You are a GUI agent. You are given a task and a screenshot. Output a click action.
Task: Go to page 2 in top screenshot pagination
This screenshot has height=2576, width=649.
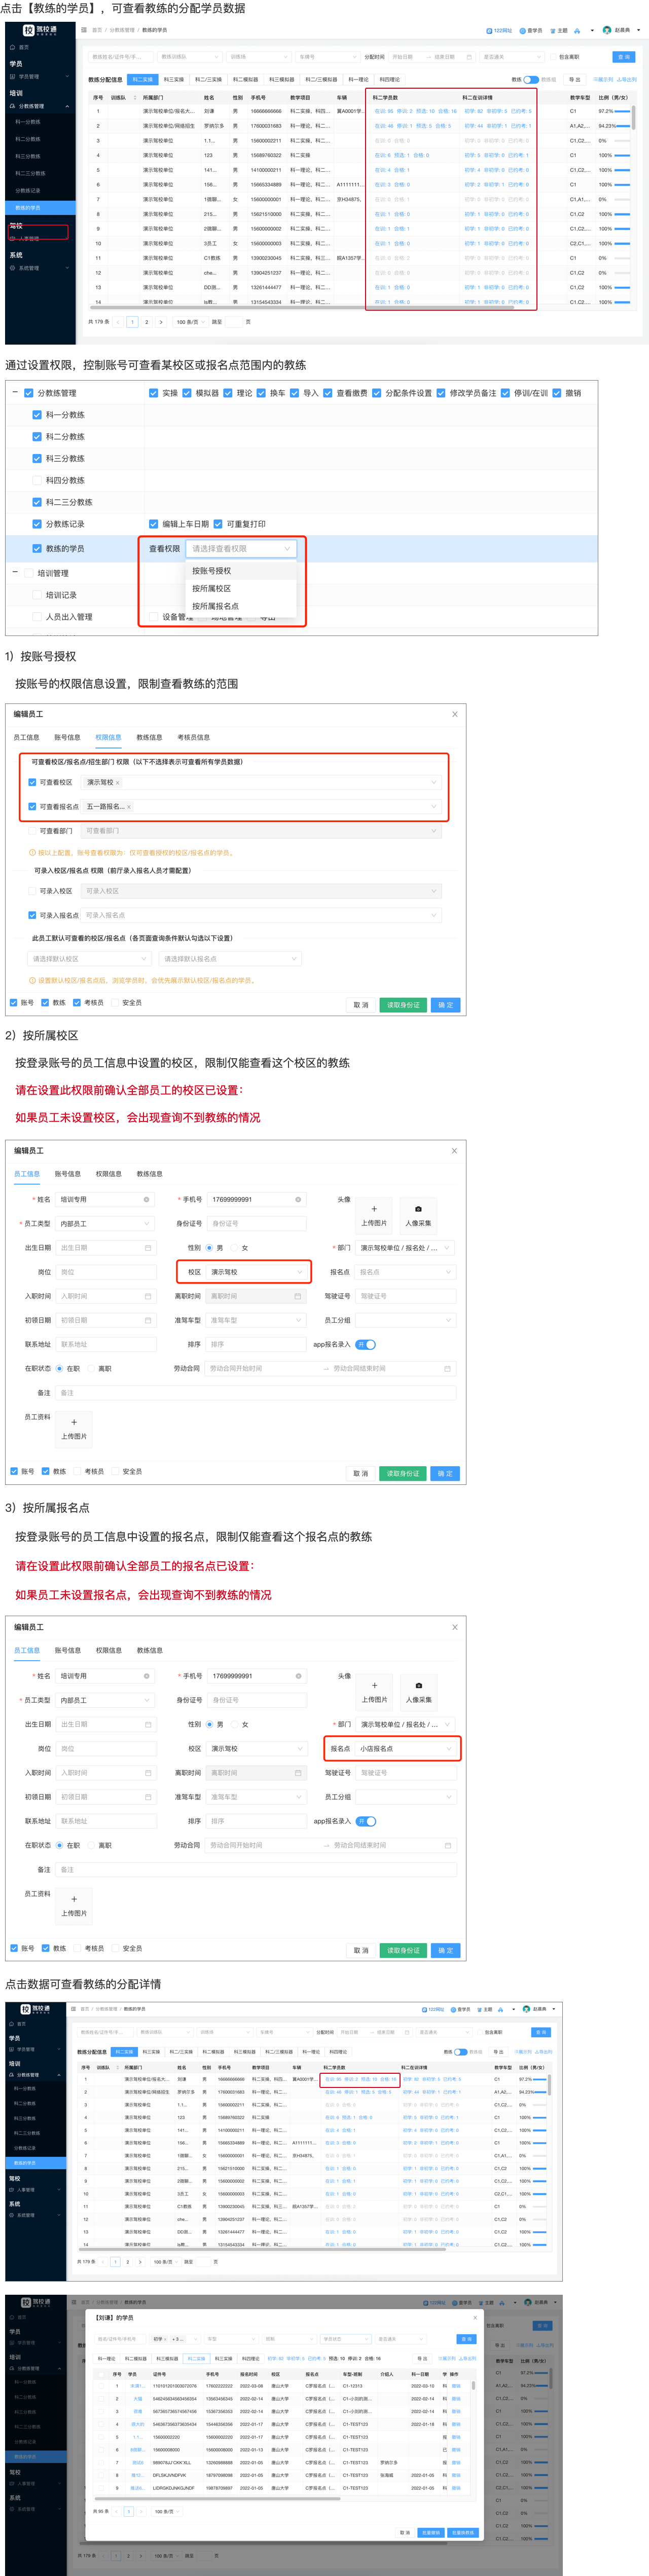(146, 322)
